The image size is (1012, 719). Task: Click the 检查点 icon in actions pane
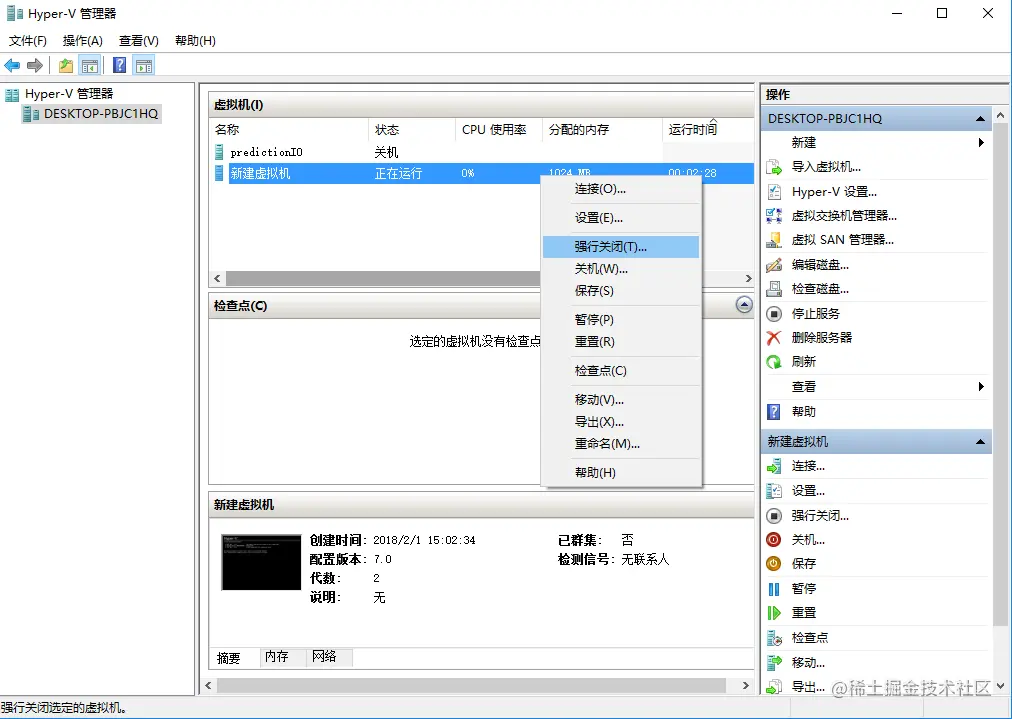click(x=774, y=638)
